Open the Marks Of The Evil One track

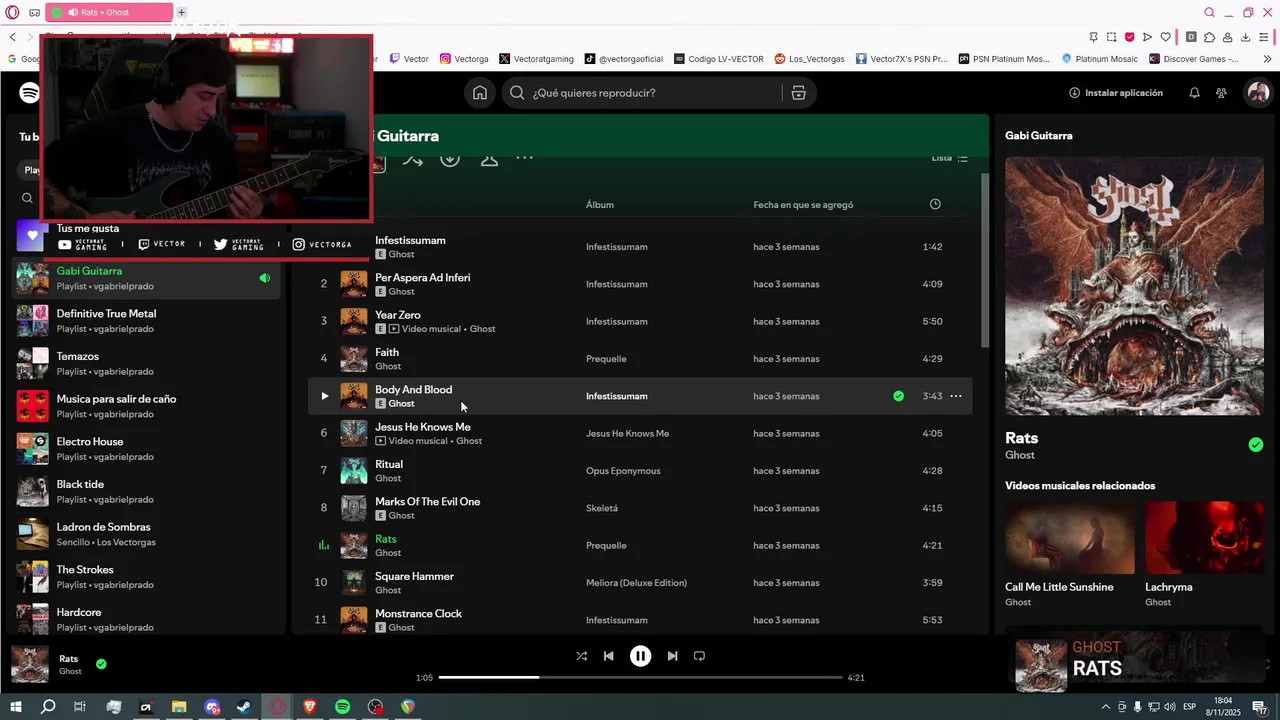coord(427,502)
